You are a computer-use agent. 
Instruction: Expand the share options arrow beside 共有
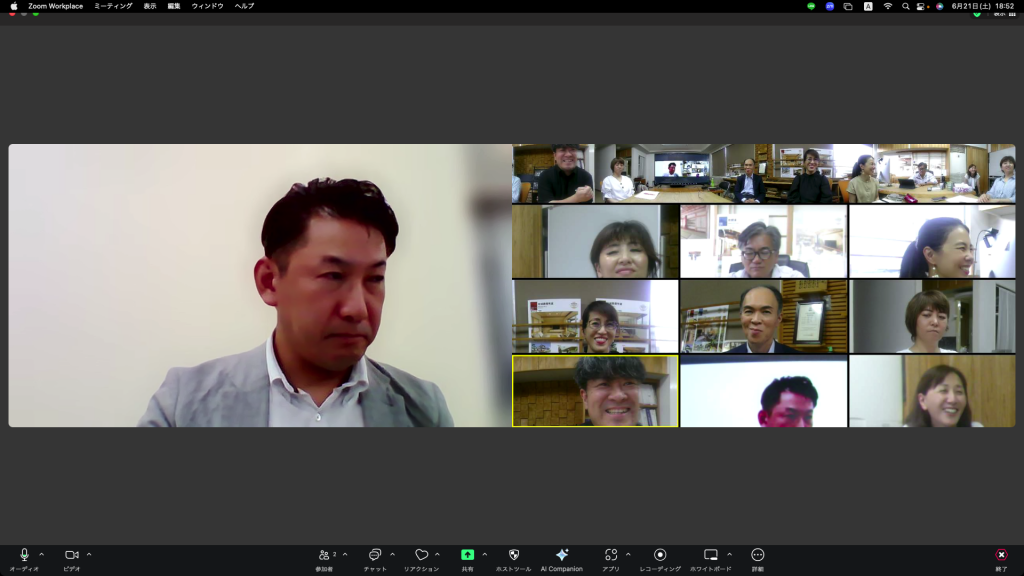click(485, 554)
